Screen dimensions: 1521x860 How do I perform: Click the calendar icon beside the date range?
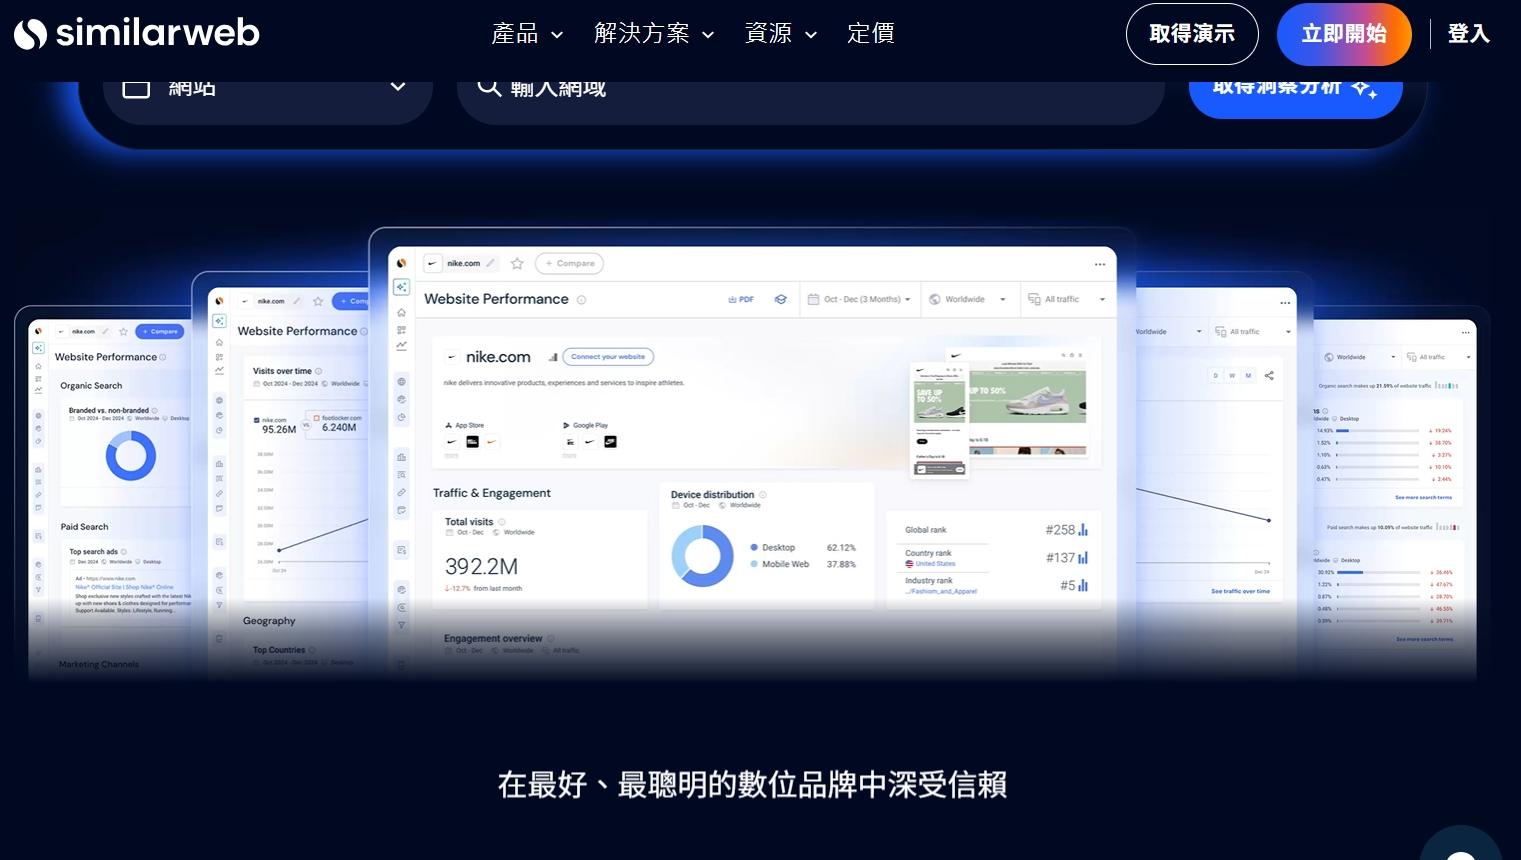[x=813, y=299]
